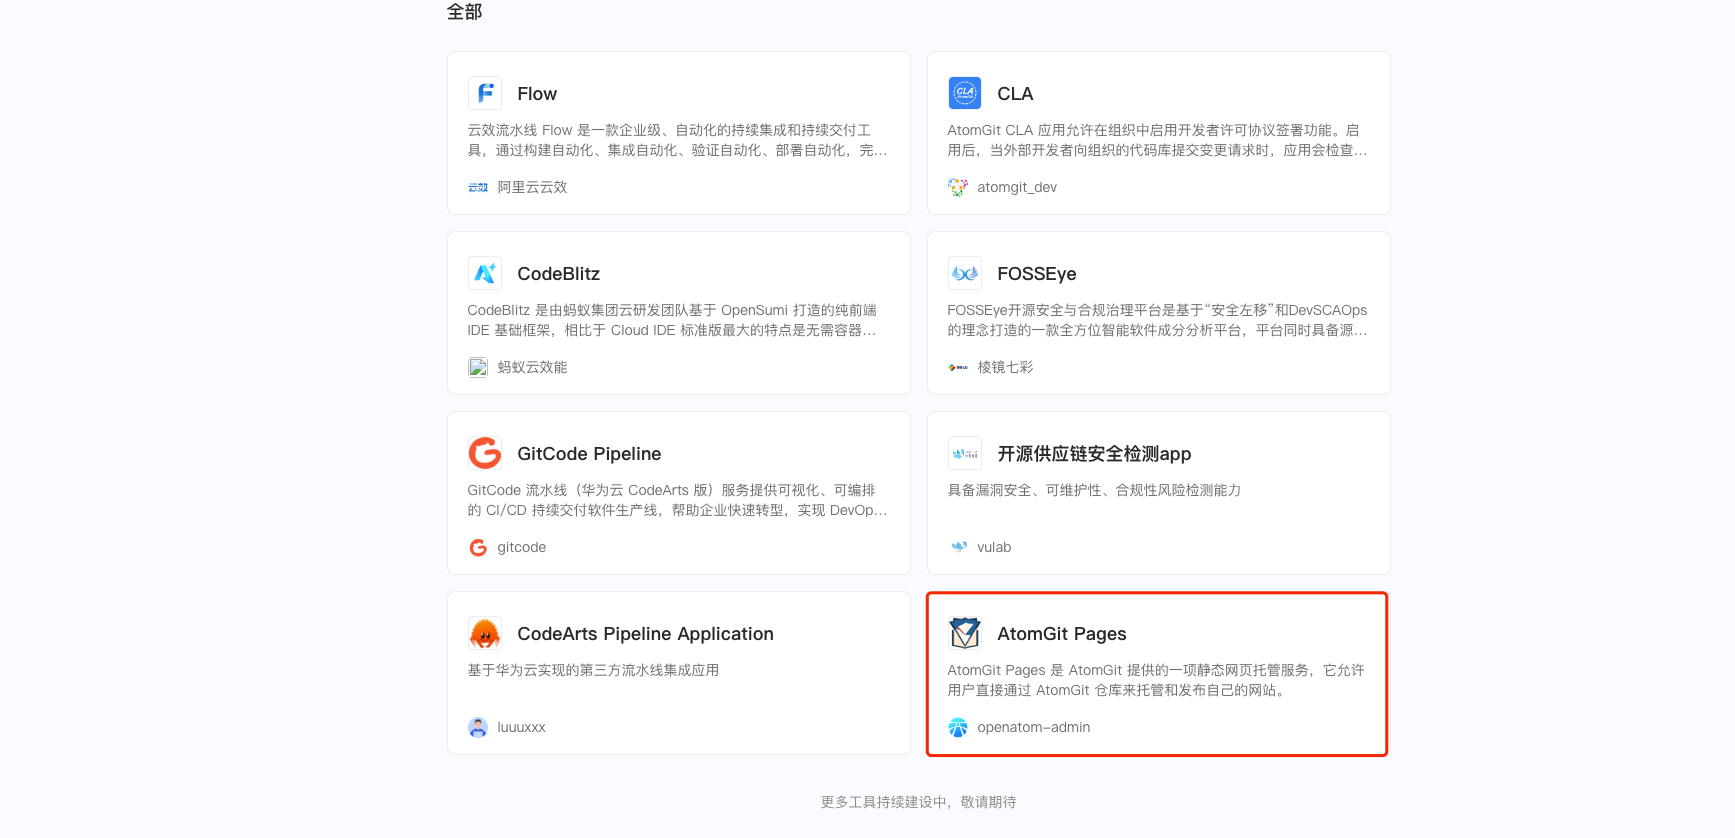Click the AtomGit Pages description text
The width and height of the screenshot is (1735, 838).
(x=1156, y=680)
